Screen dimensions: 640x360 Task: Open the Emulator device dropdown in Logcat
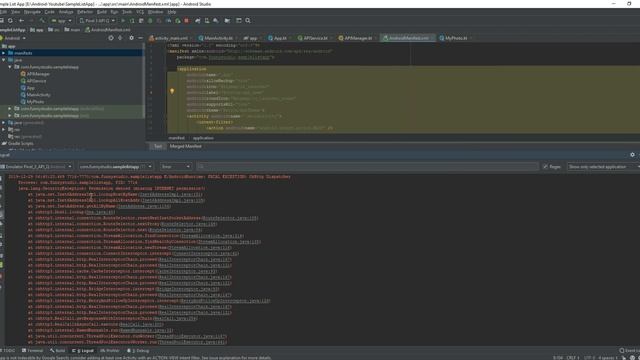36,167
